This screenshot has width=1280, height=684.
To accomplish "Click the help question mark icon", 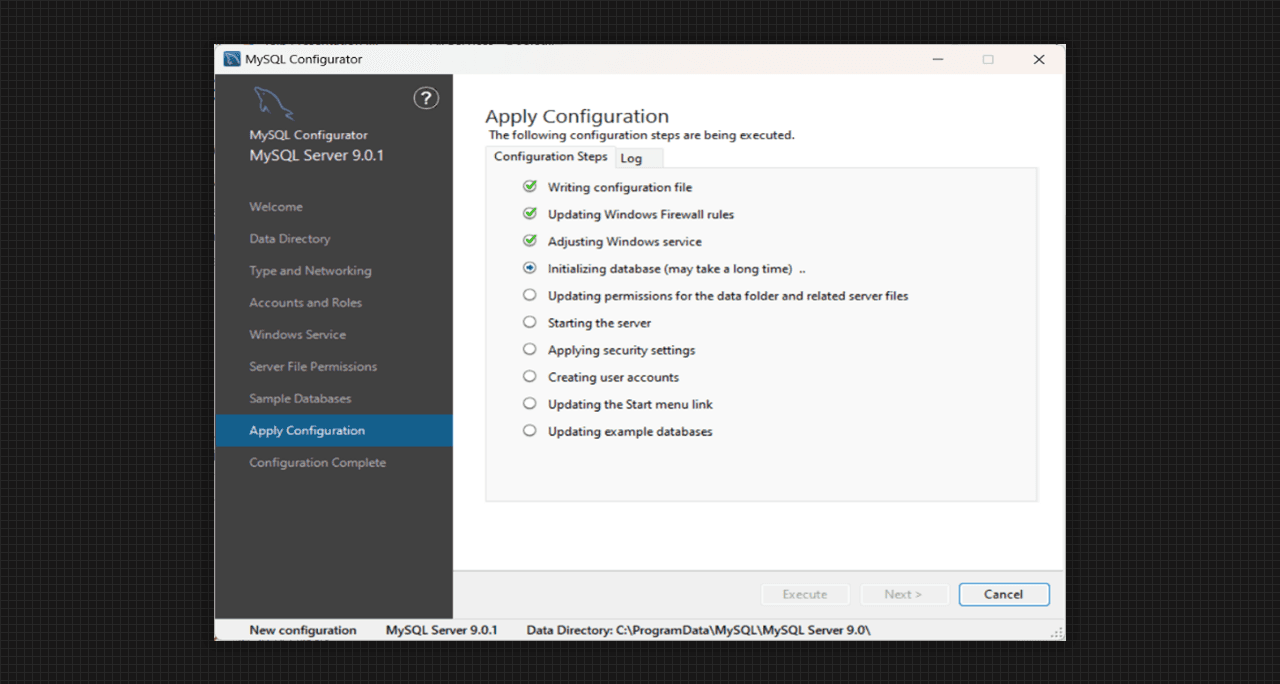I will point(426,98).
